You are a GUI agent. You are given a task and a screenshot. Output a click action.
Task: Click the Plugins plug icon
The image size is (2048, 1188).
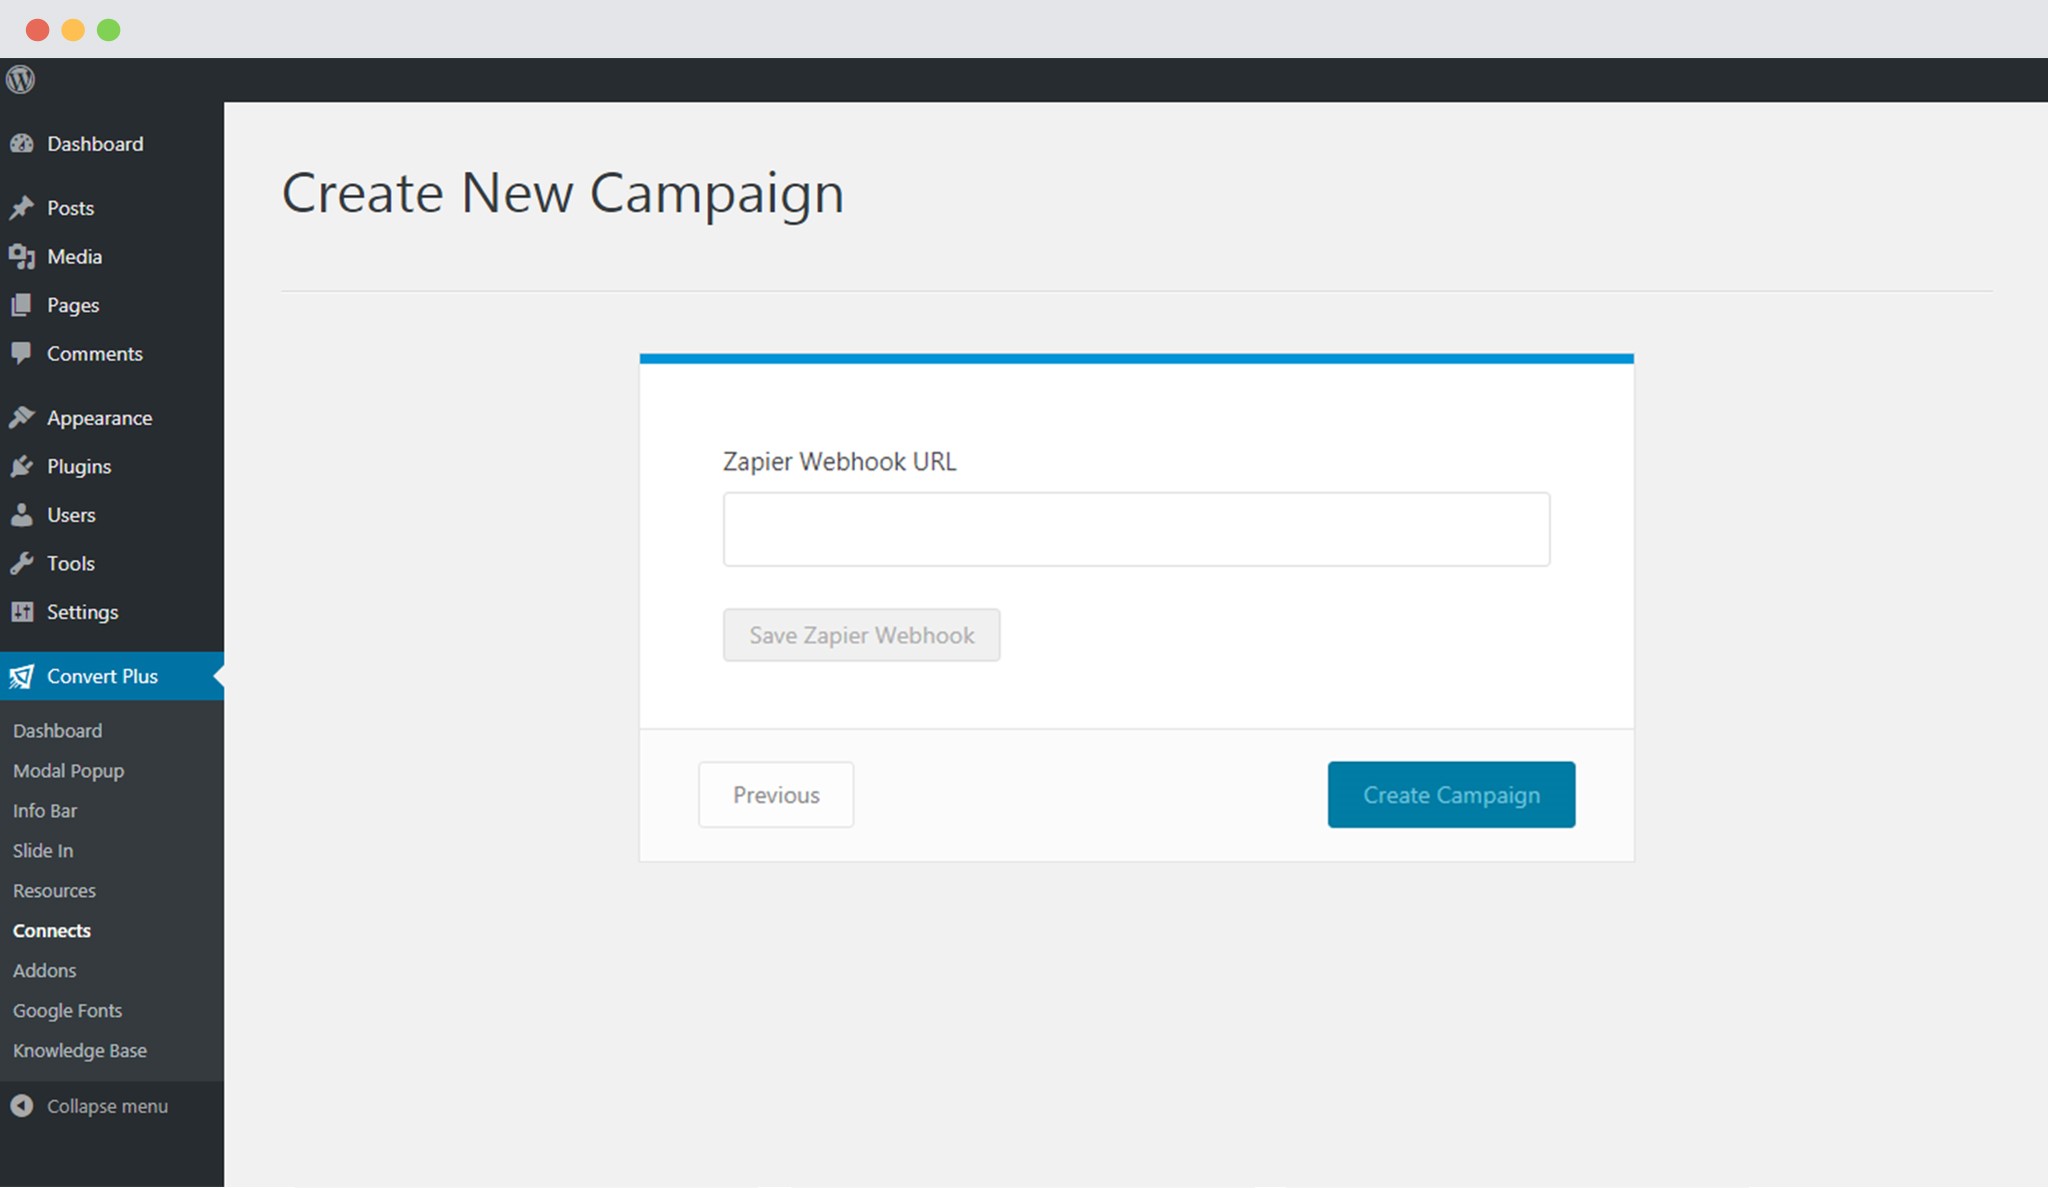click(x=22, y=466)
